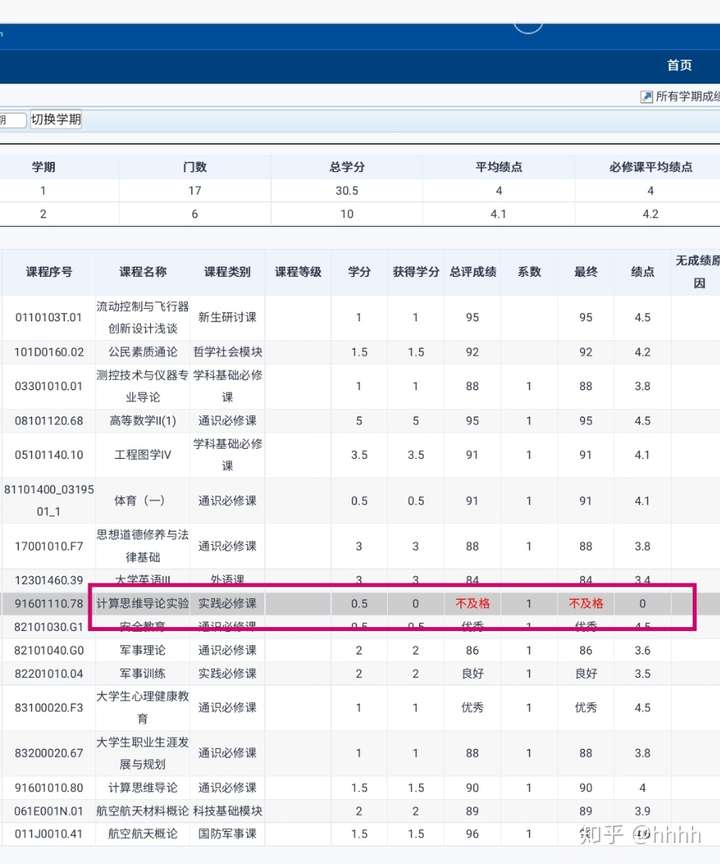Click the semester input field beside 切换学期
The width and height of the screenshot is (720, 864).
(x=12, y=120)
